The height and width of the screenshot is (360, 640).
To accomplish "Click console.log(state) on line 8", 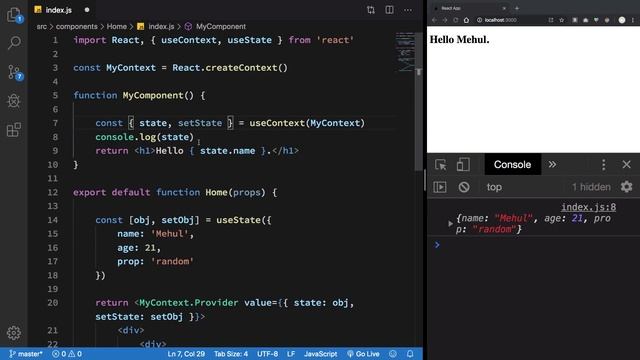I will pyautogui.click(x=144, y=137).
